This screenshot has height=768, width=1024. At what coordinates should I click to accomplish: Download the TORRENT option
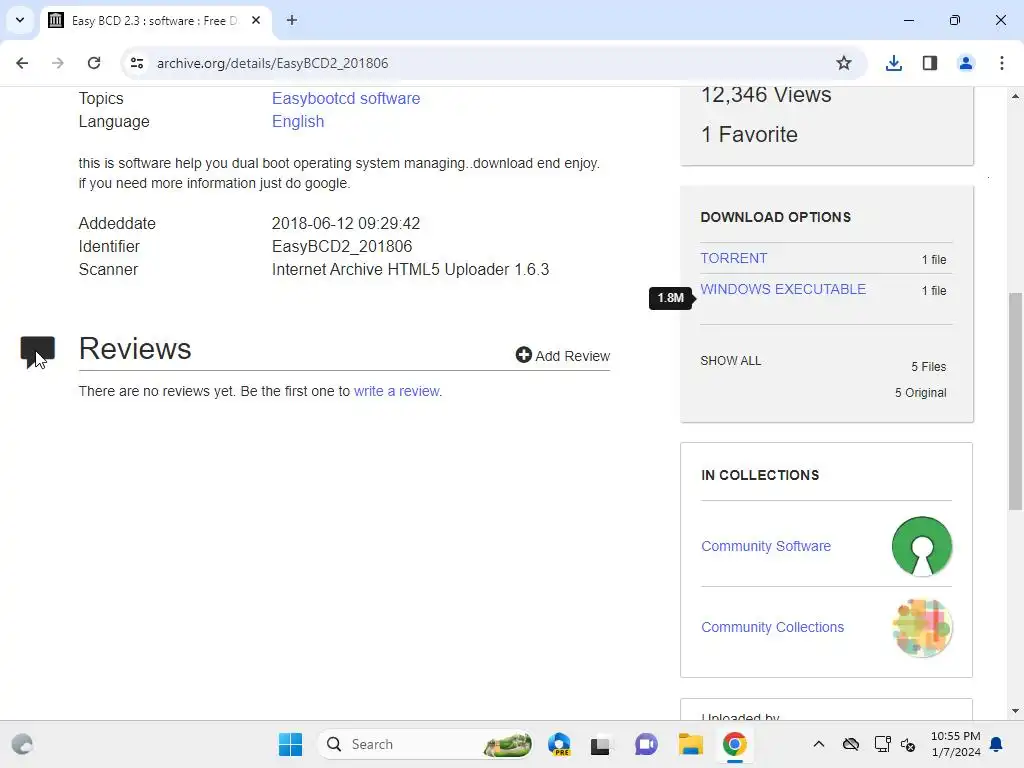(733, 258)
